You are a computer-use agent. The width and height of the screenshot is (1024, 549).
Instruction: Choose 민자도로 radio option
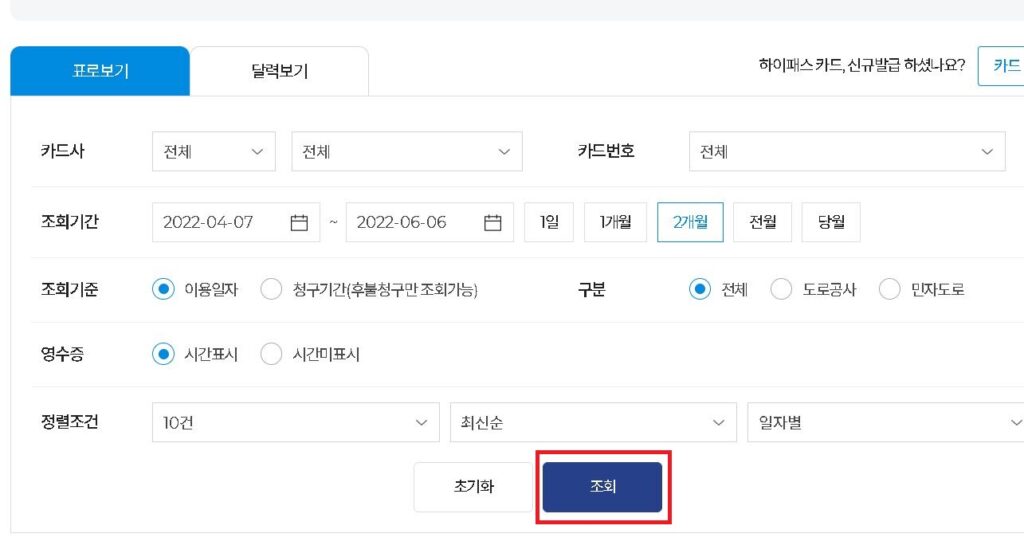click(x=889, y=289)
